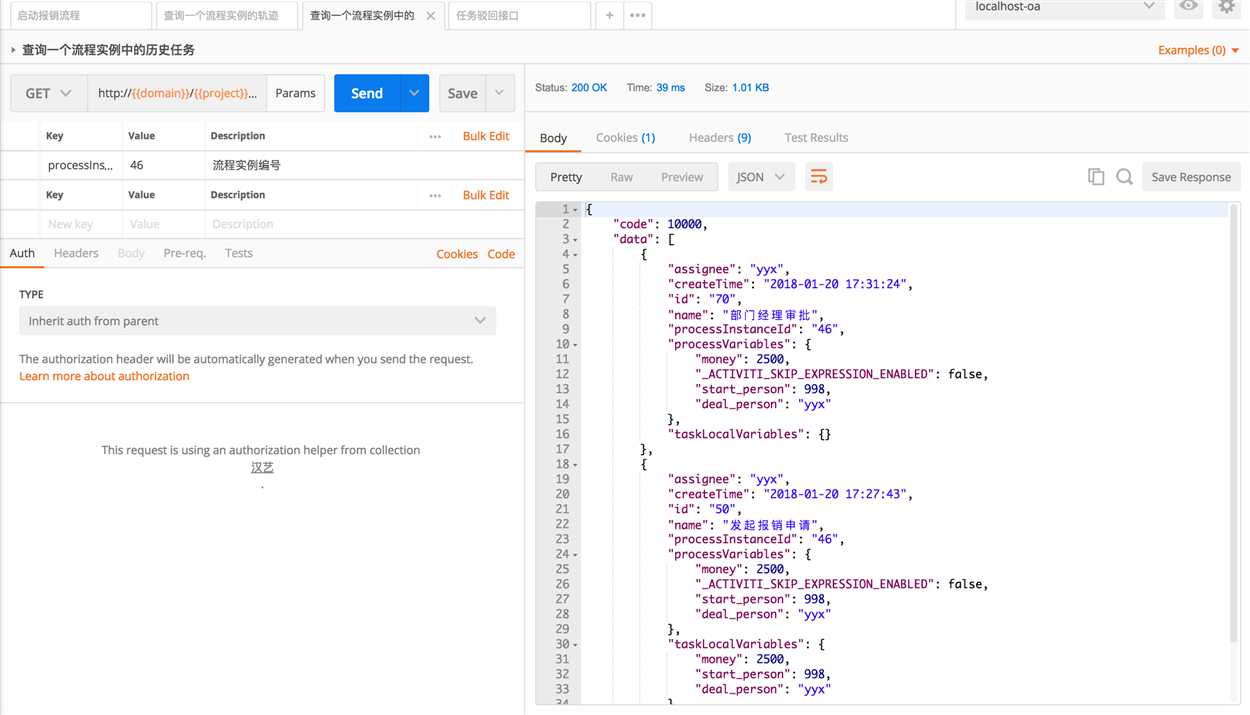Switch to the Tests request tab
Image resolution: width=1250 pixels, height=715 pixels.
(x=239, y=253)
